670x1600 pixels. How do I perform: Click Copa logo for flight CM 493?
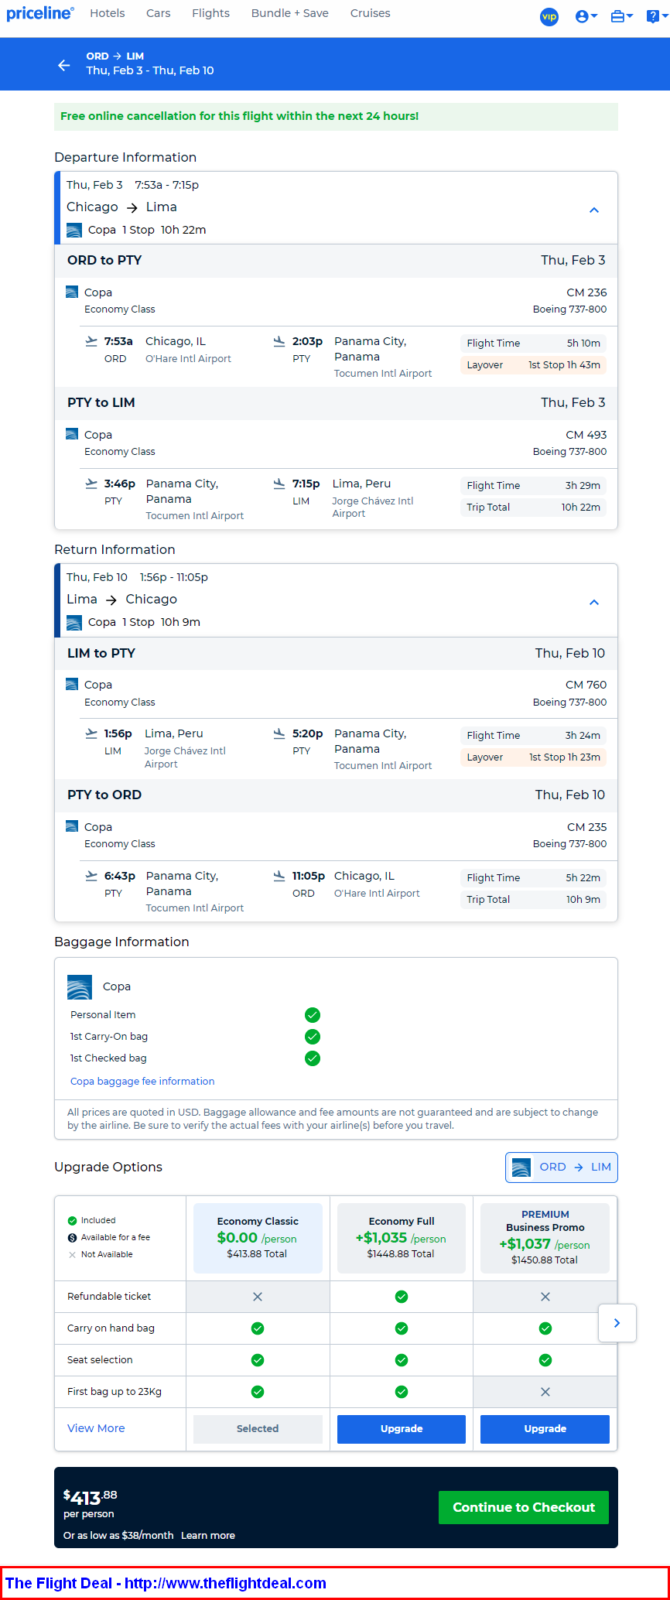coord(72,434)
